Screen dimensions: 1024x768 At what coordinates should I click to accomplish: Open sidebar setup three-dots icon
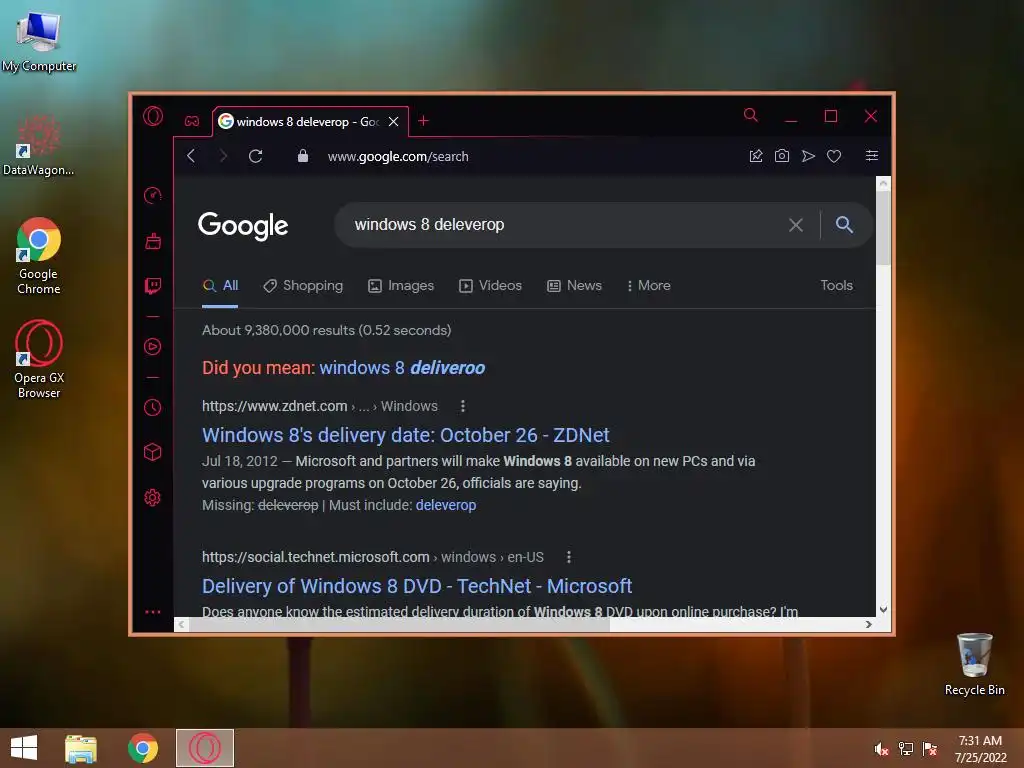pos(153,612)
